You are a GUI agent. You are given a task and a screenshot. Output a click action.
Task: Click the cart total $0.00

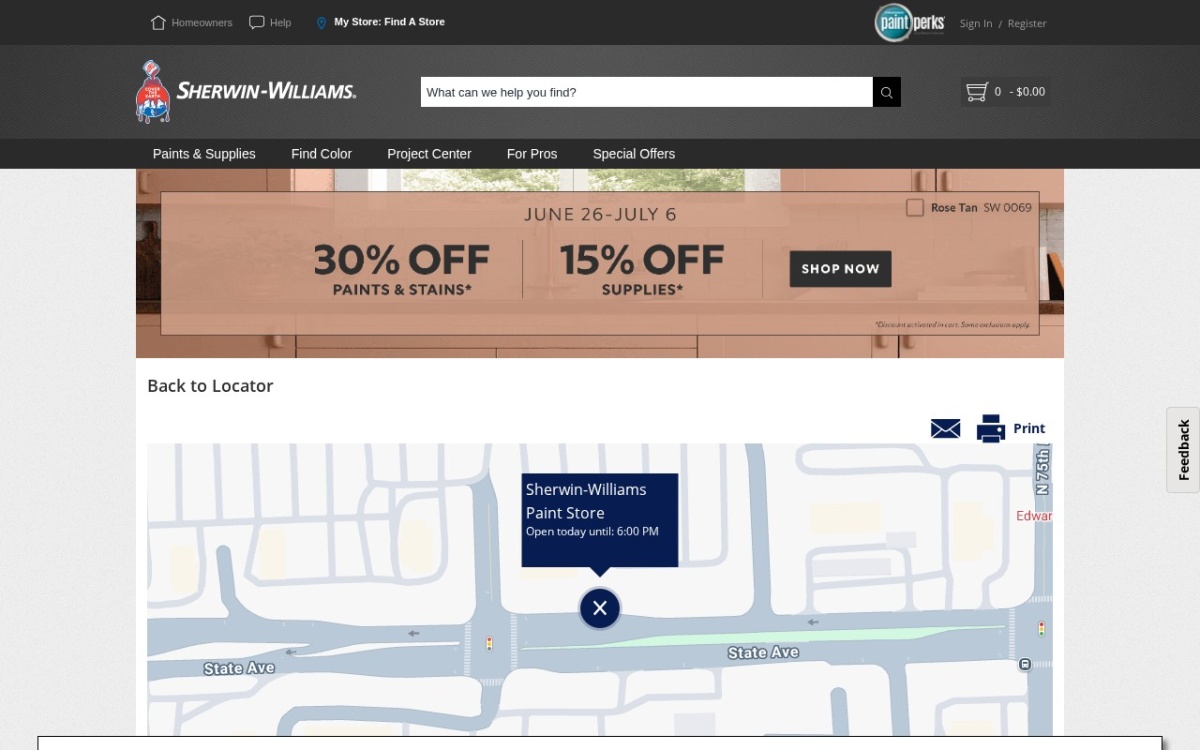pos(1031,92)
